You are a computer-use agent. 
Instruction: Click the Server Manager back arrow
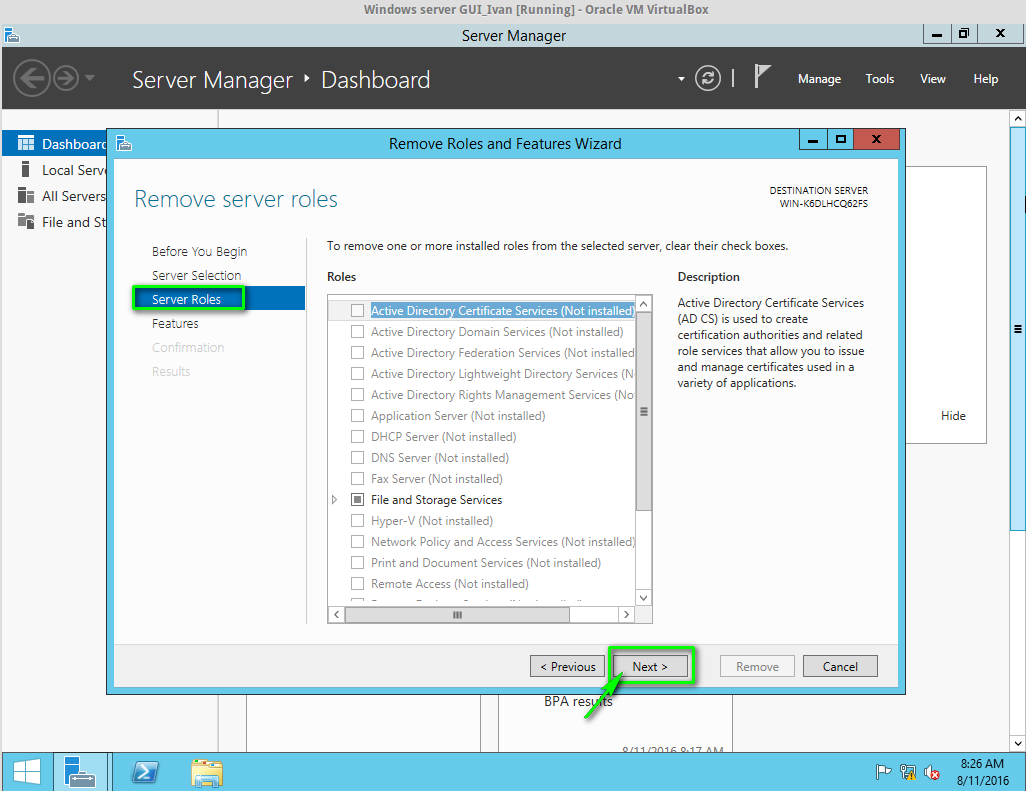click(31, 79)
